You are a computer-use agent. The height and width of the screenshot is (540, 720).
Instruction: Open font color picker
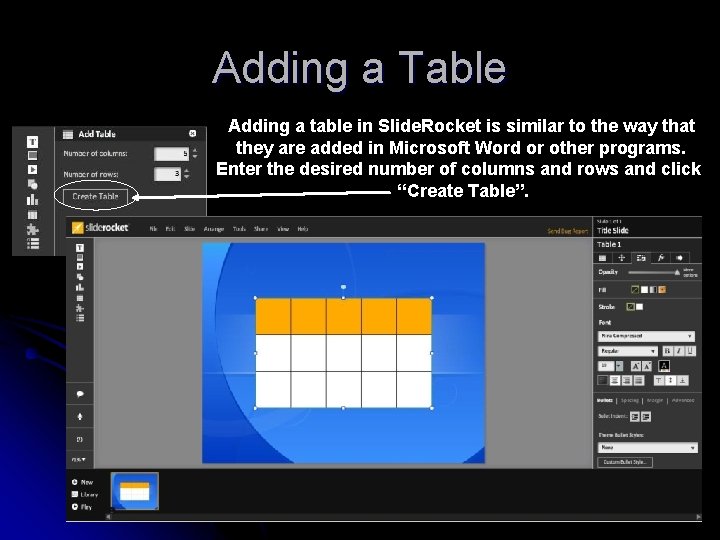coord(664,366)
